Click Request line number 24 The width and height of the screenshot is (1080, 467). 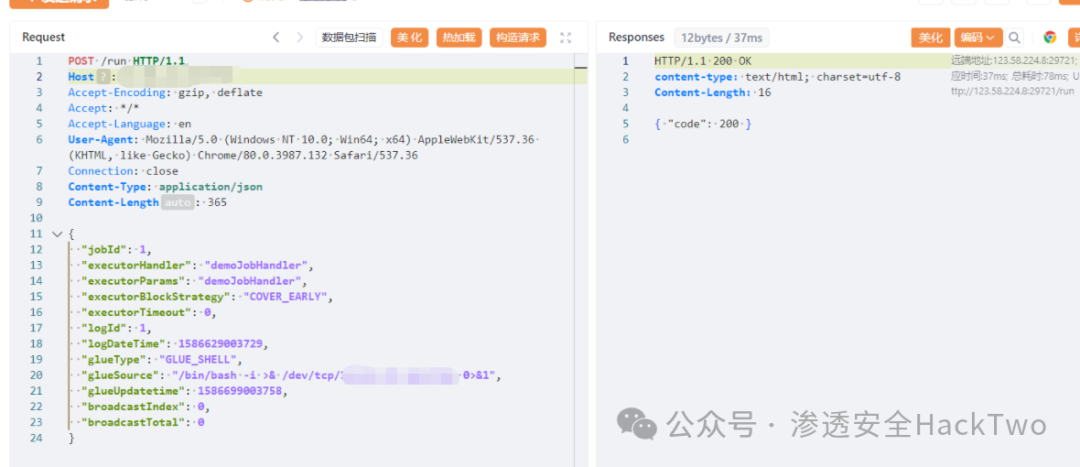(x=36, y=438)
